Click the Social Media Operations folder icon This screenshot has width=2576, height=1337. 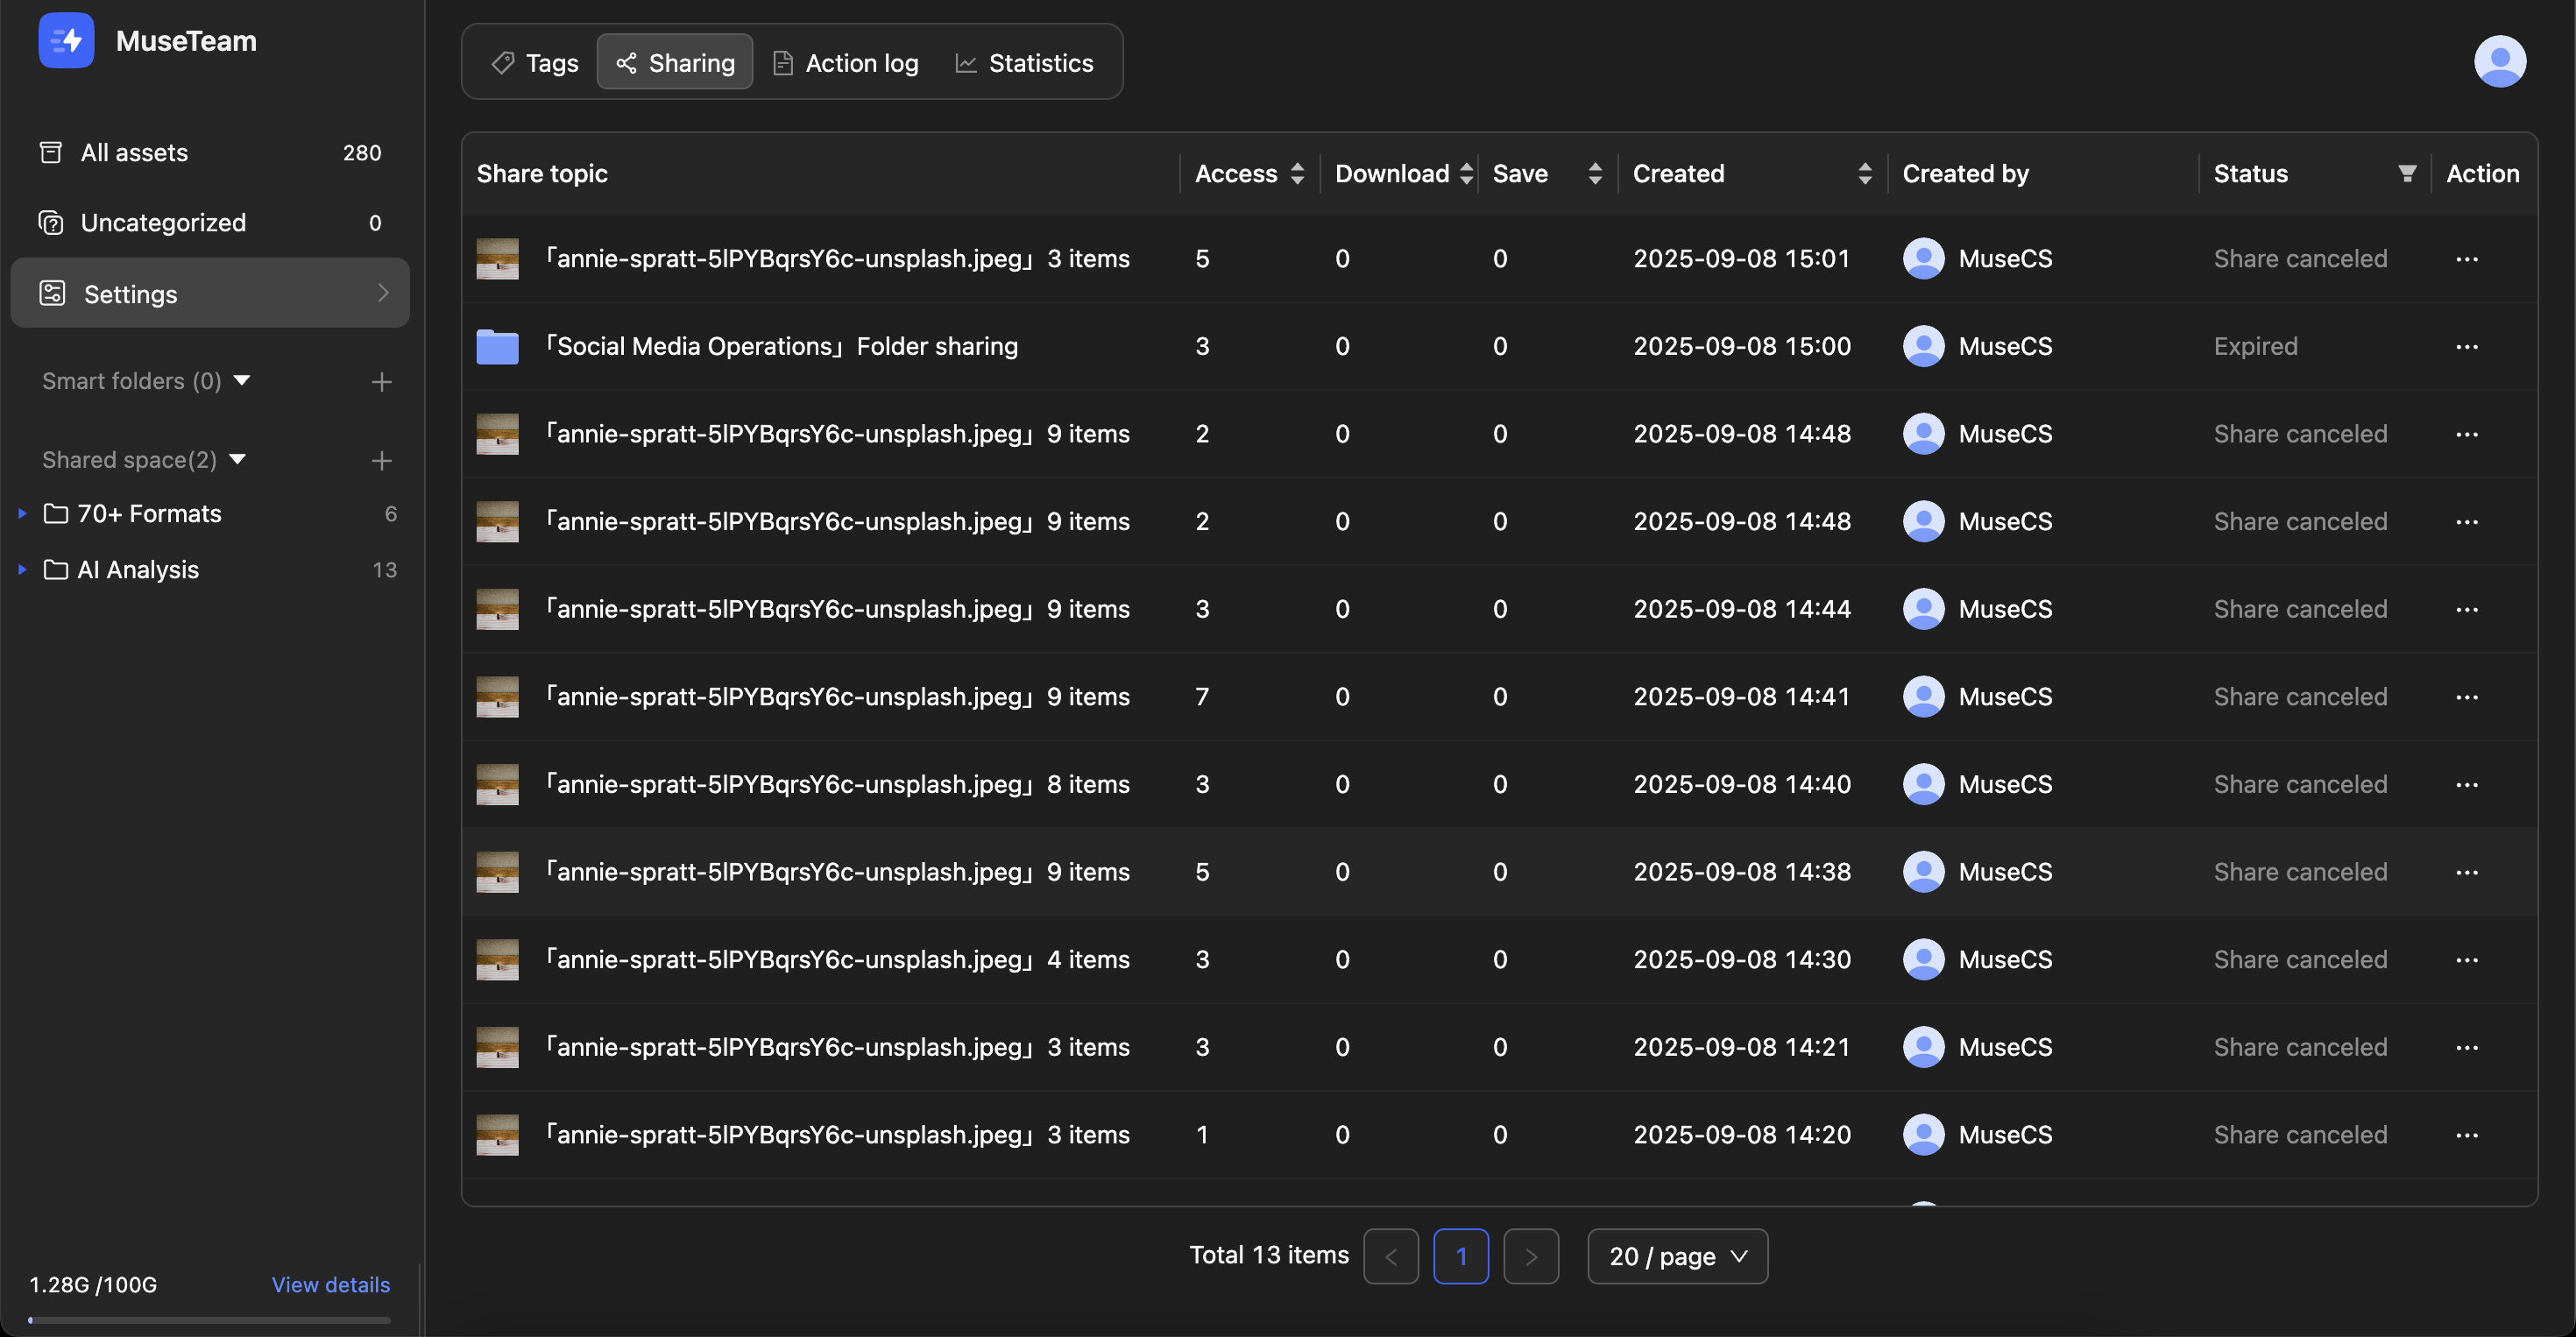point(497,347)
